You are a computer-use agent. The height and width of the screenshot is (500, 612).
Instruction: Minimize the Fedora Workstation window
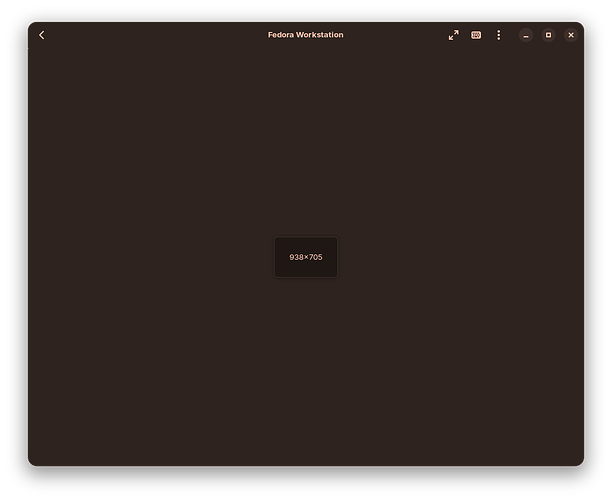[526, 35]
